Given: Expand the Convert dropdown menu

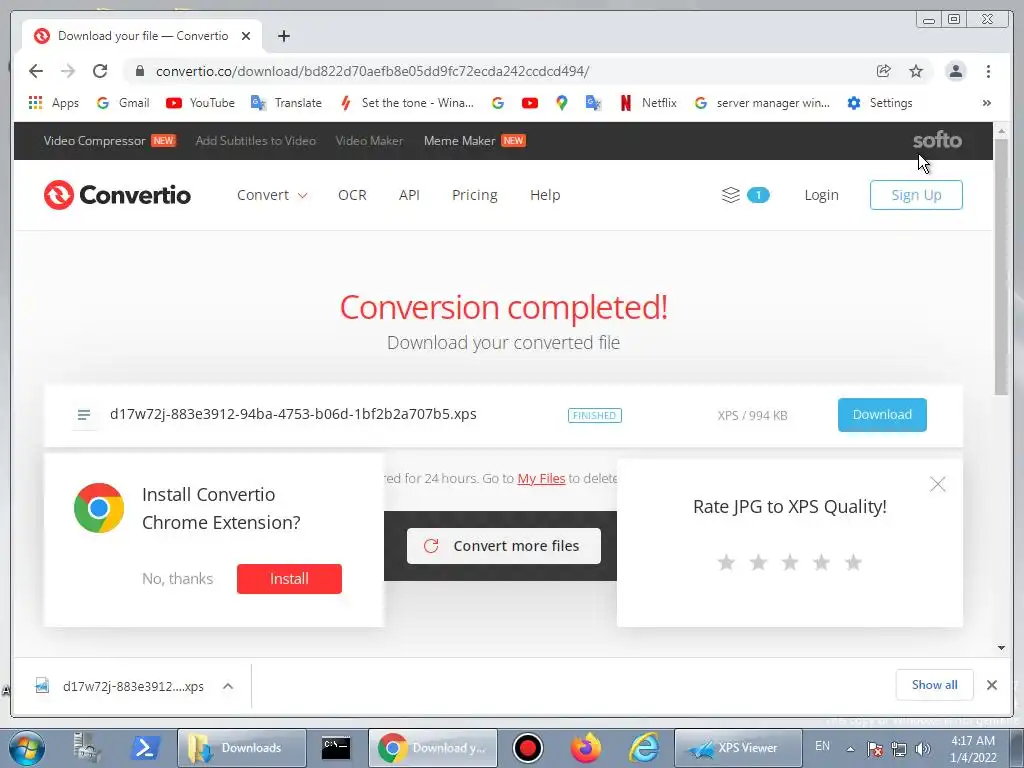Looking at the screenshot, I should 272,195.
